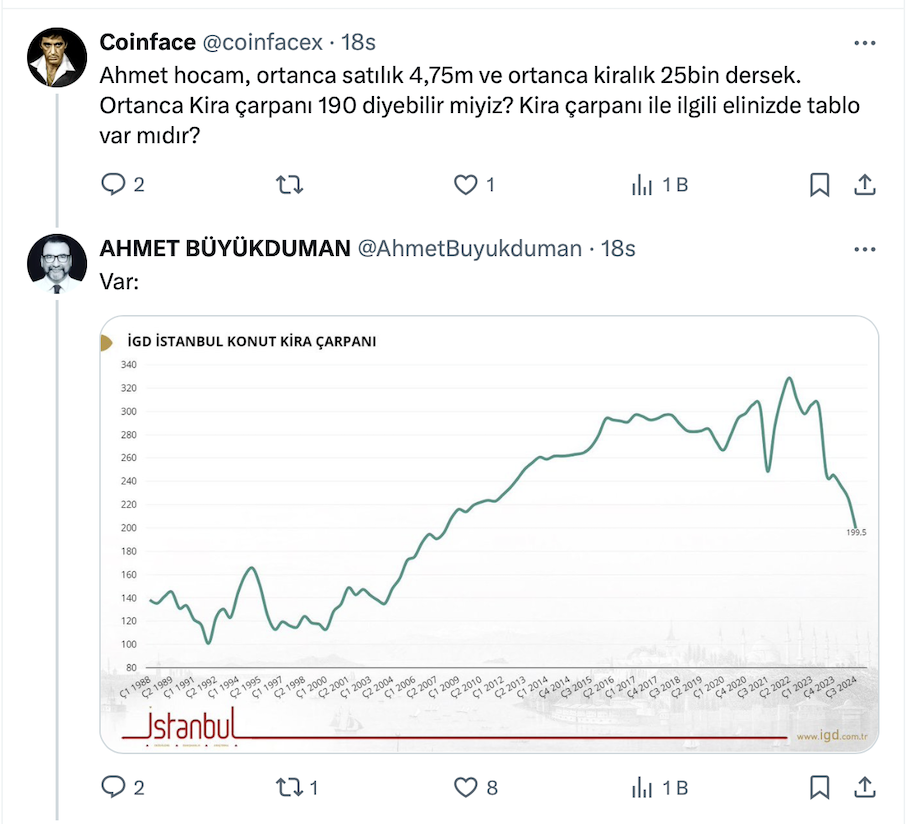This screenshot has width=918, height=824.
Task: Open the İstanbul Konut Kira Çarpanı chart image
Action: [489, 535]
